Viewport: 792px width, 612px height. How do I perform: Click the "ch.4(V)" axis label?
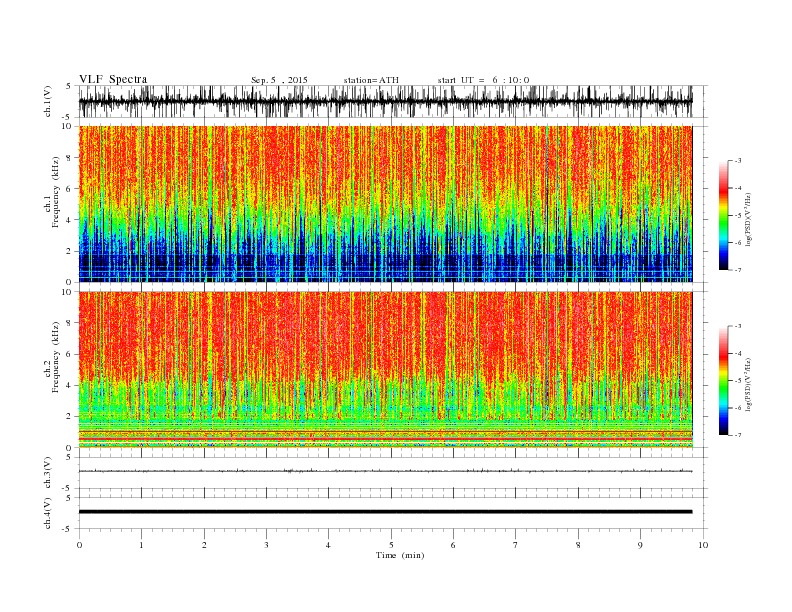coord(48,513)
